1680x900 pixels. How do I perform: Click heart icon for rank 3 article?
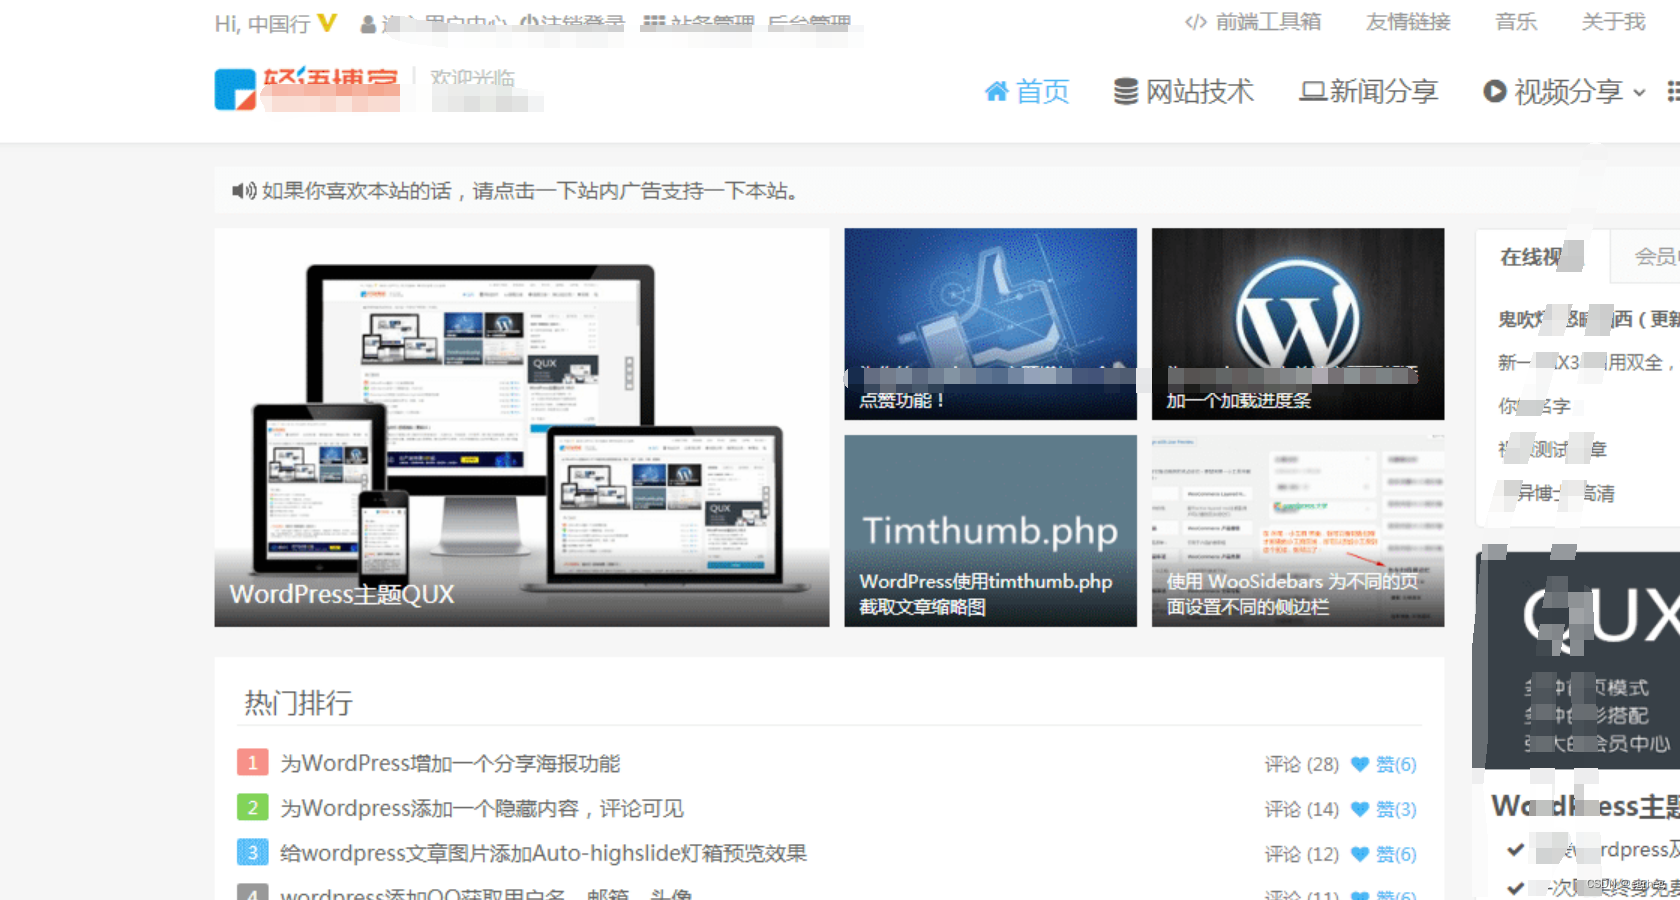1360,854
